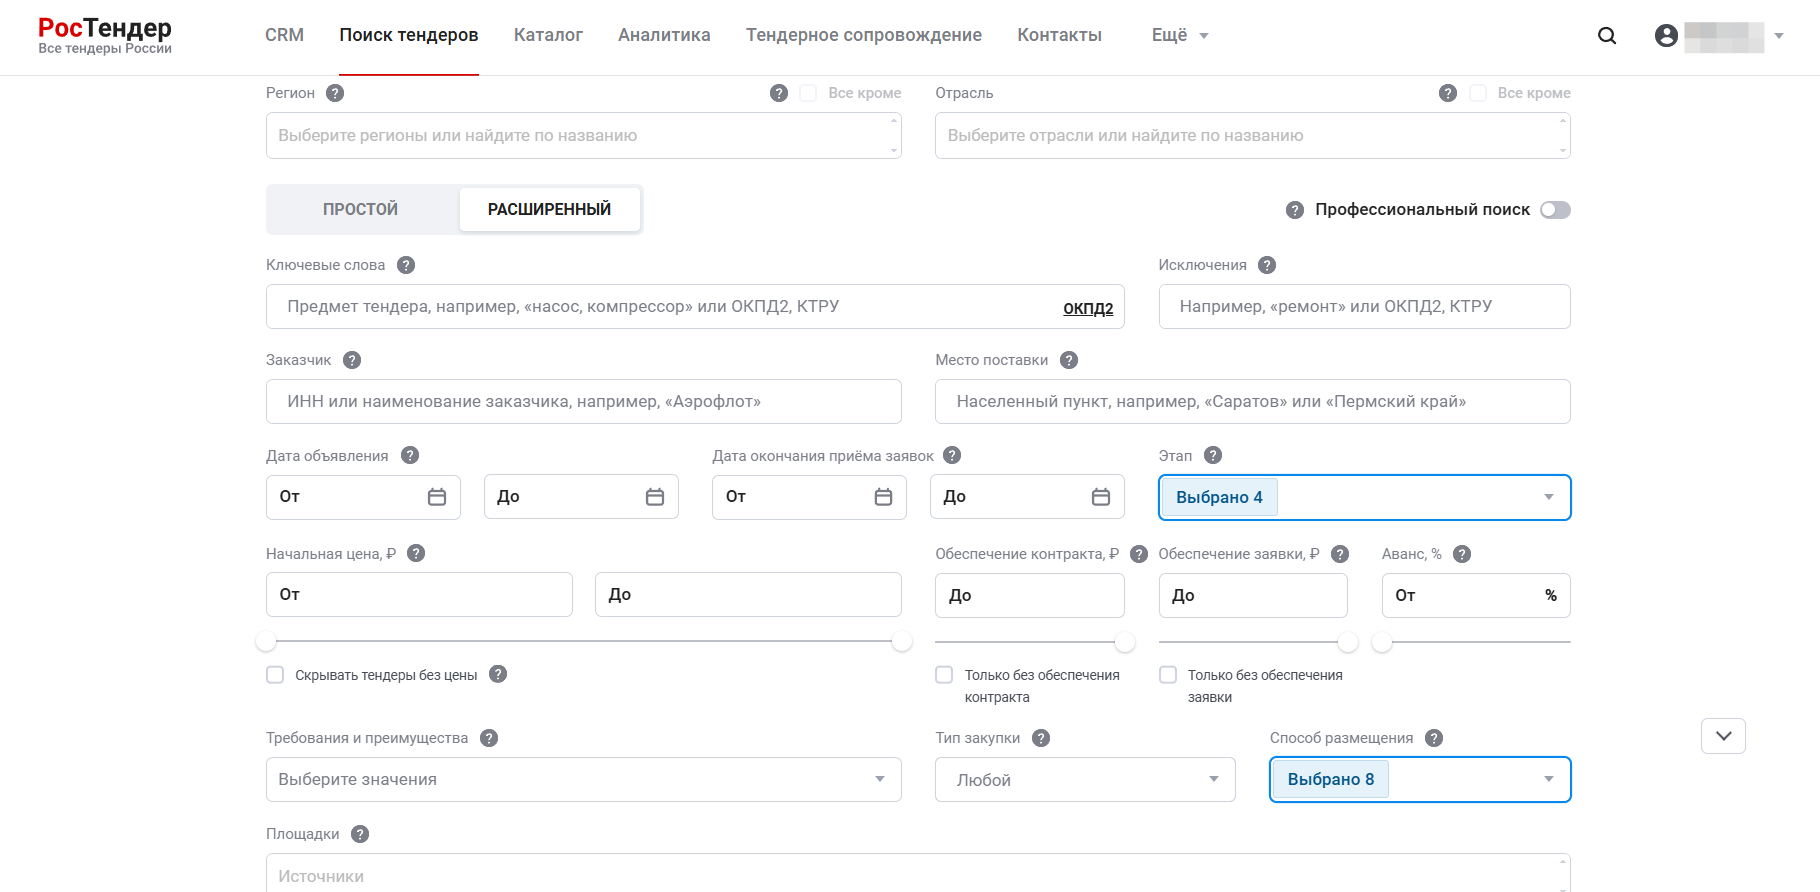The width and height of the screenshot is (1820, 892).
Task: Open the user account profile icon
Action: click(x=1666, y=36)
